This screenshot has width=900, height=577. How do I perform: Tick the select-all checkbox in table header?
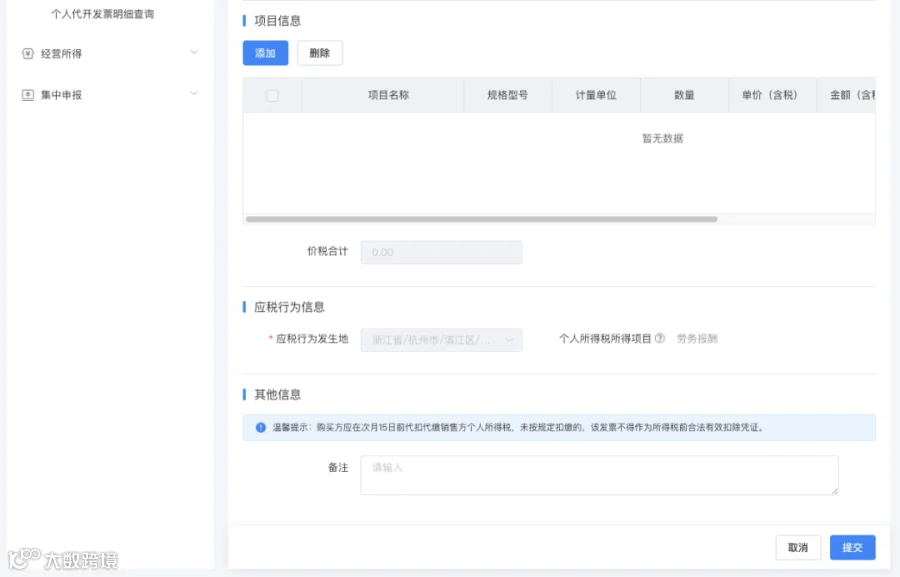272,95
